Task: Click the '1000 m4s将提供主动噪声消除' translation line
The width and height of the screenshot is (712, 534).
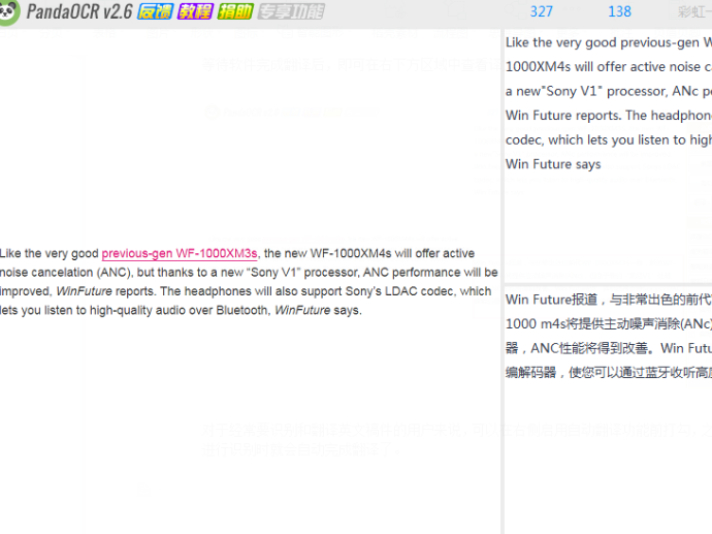Action: [x=608, y=324]
